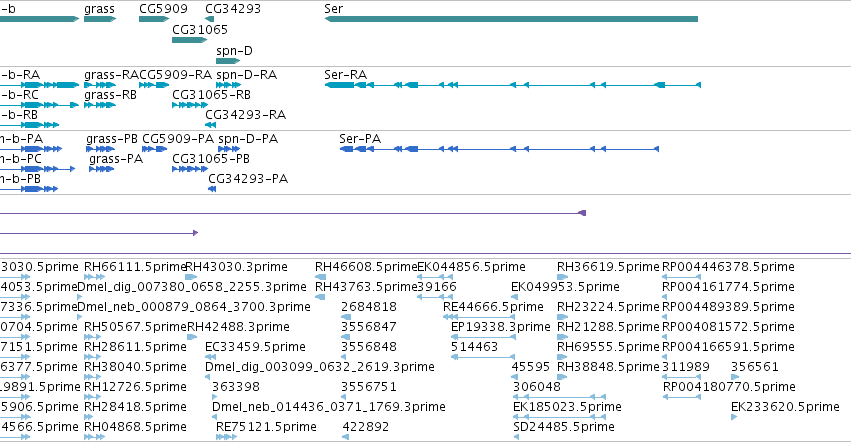Select the 514463 feature label
The height and width of the screenshot is (442, 851).
pos(474,346)
